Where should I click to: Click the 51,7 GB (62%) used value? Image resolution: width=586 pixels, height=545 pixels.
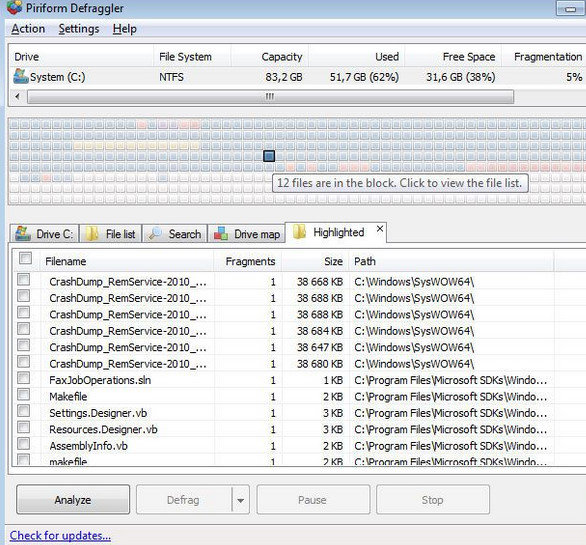(364, 77)
